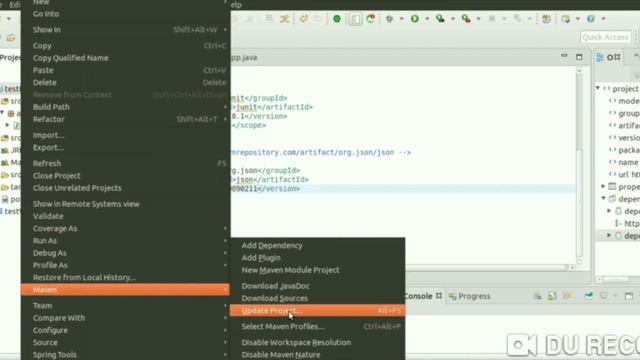Open the Maven entry in the context menu

[x=125, y=290]
